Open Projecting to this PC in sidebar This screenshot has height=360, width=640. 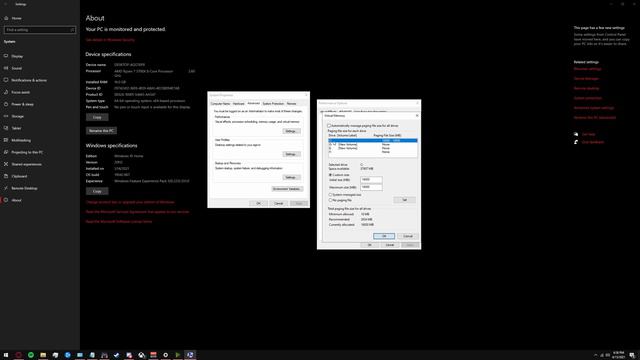27,152
